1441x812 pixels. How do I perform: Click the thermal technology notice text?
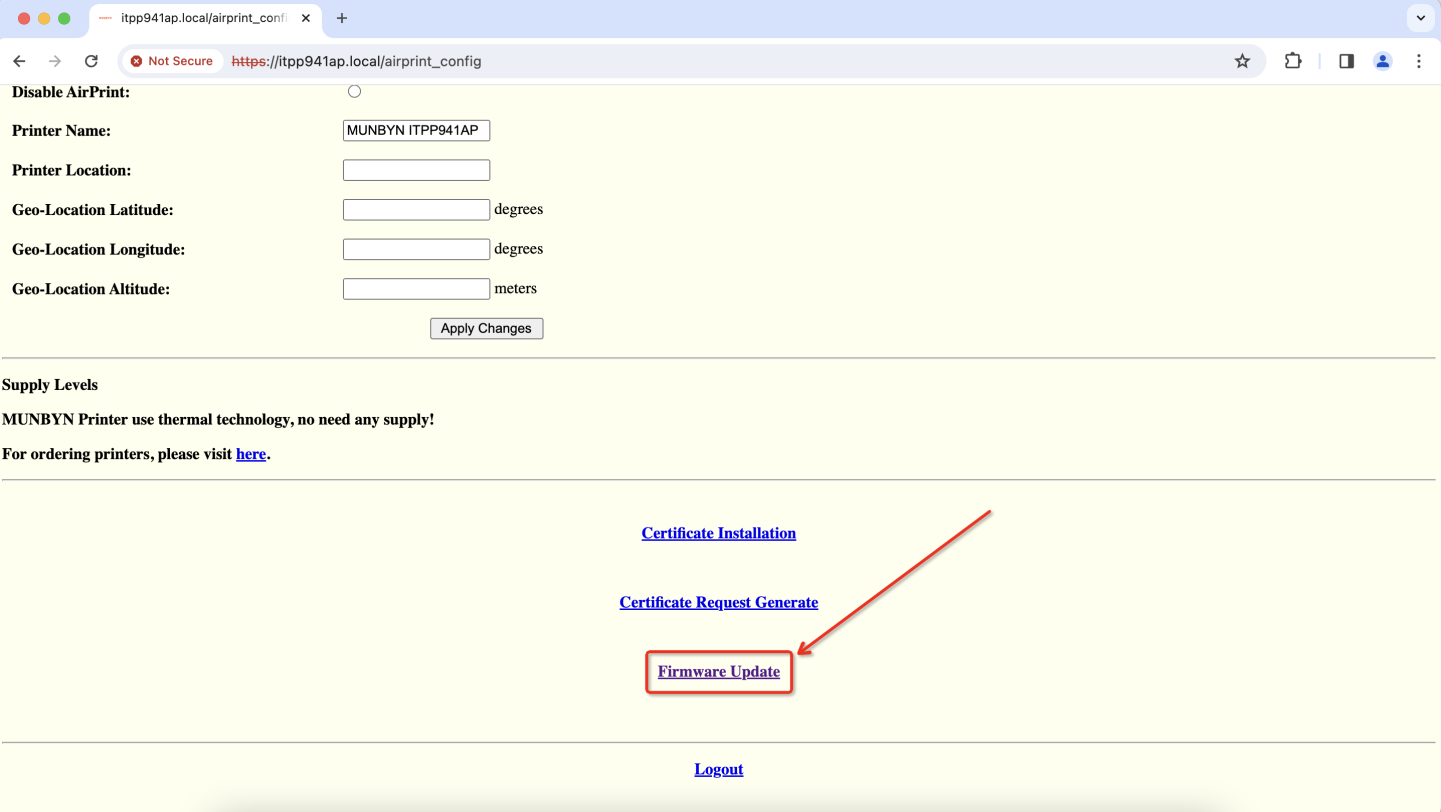point(218,420)
